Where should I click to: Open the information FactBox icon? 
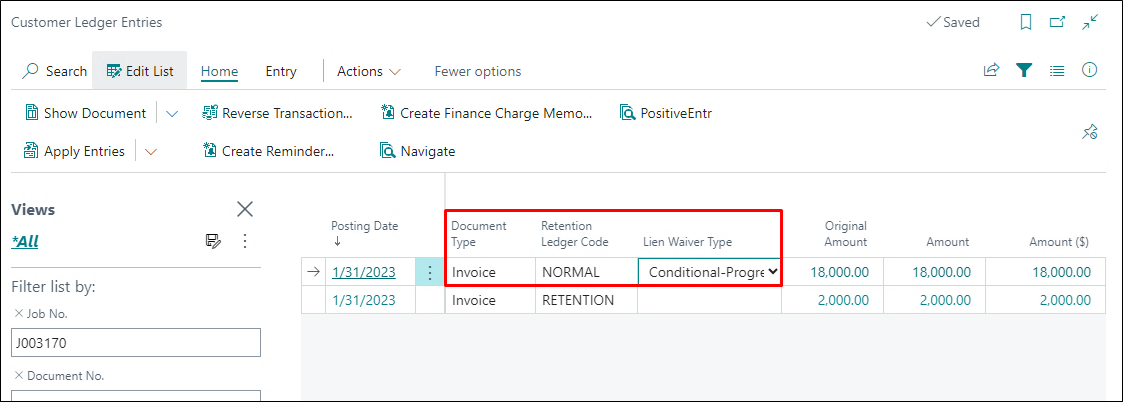pyautogui.click(x=1090, y=70)
